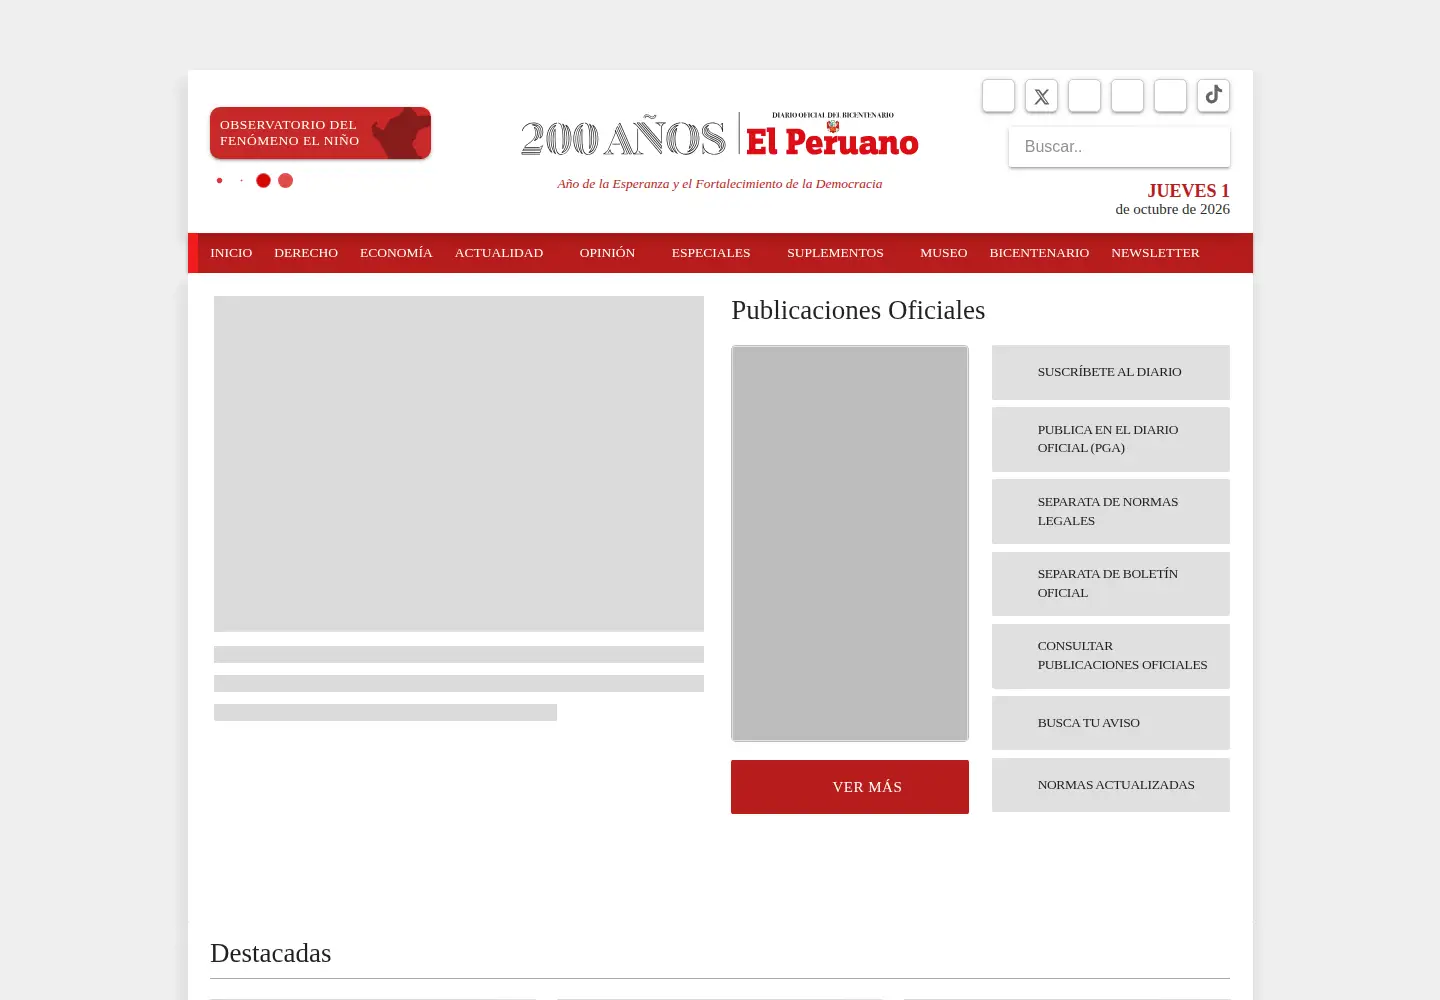
Task: Open the ESPECIALES menu
Action: tap(711, 253)
